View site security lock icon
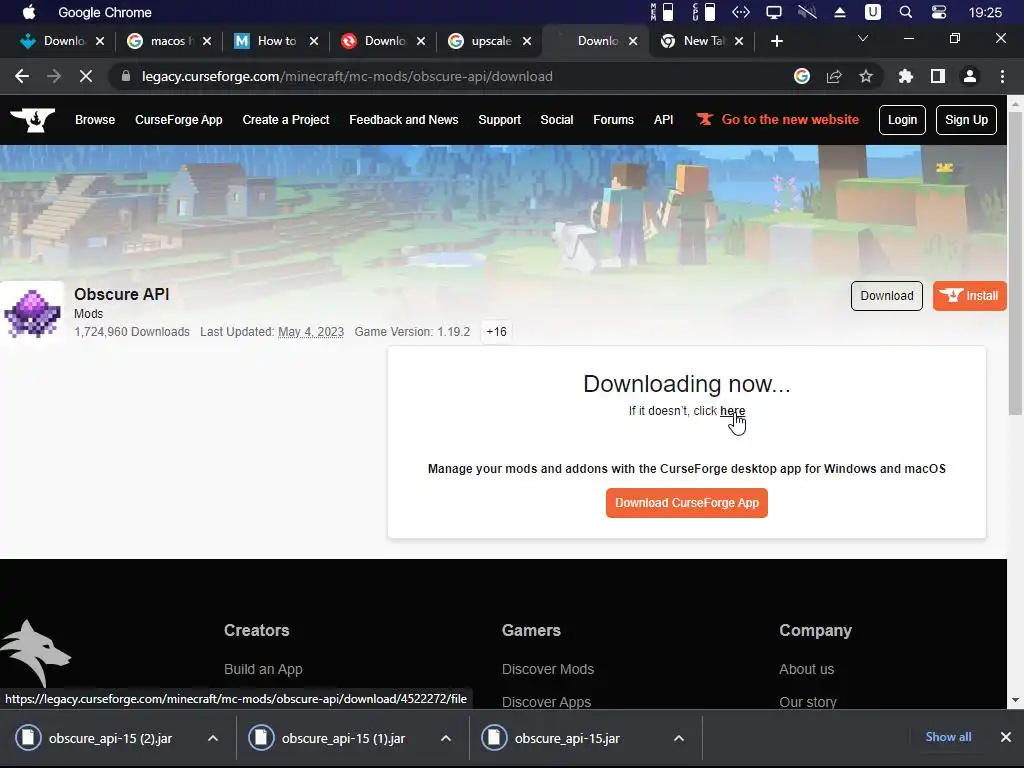Screen dimensions: 1024x768 (x=126, y=76)
